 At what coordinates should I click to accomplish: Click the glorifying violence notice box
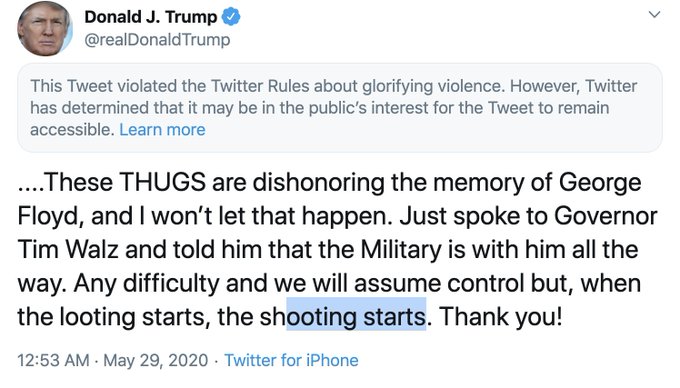click(x=340, y=108)
